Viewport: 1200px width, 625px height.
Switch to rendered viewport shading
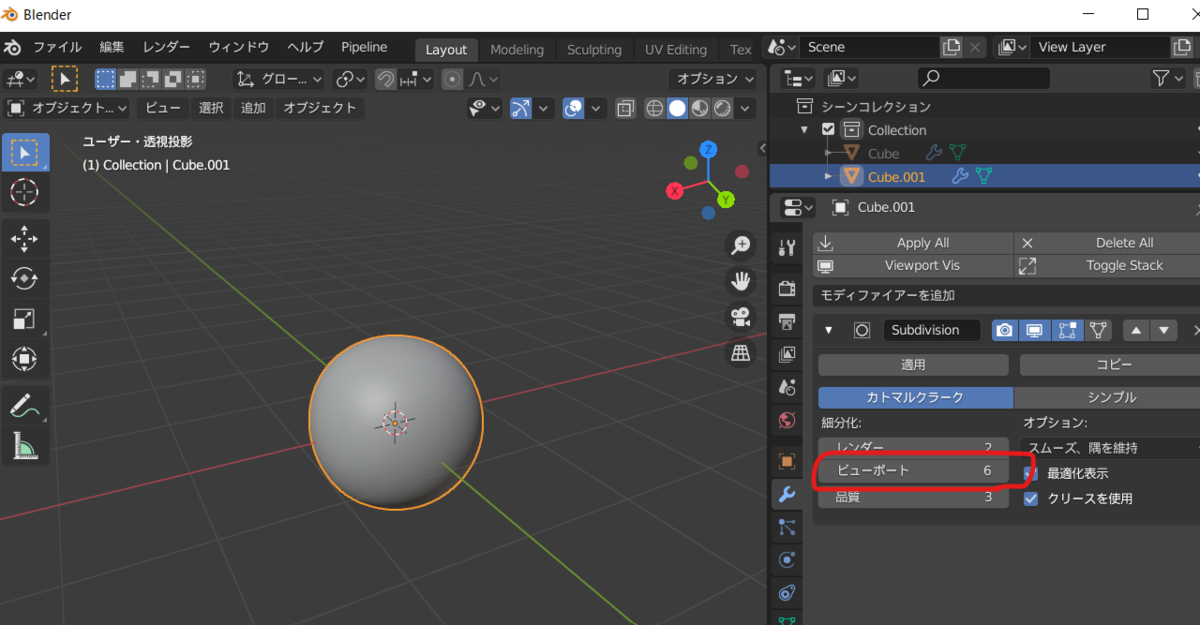tap(722, 108)
